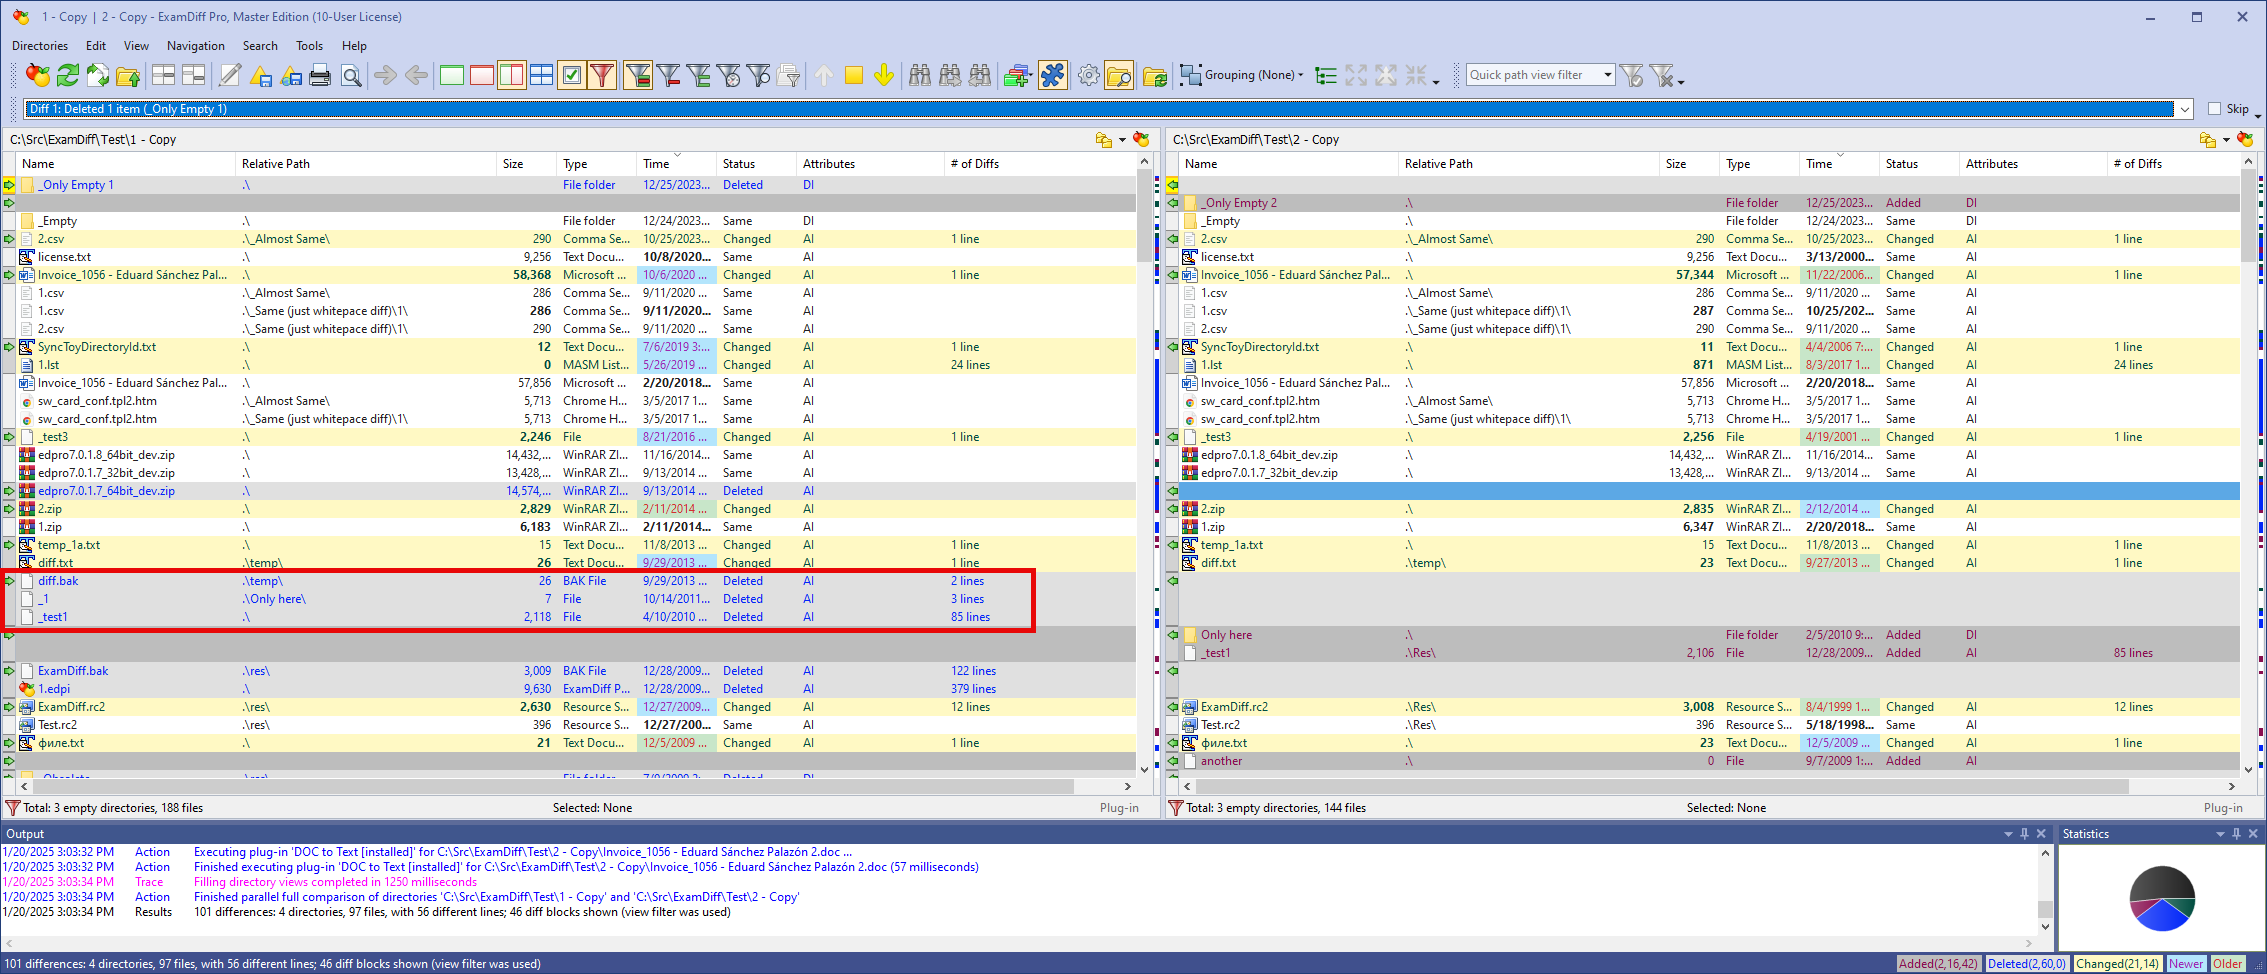The image size is (2267, 974).
Task: Click into the Quick path view filter field
Action: pos(1532,75)
